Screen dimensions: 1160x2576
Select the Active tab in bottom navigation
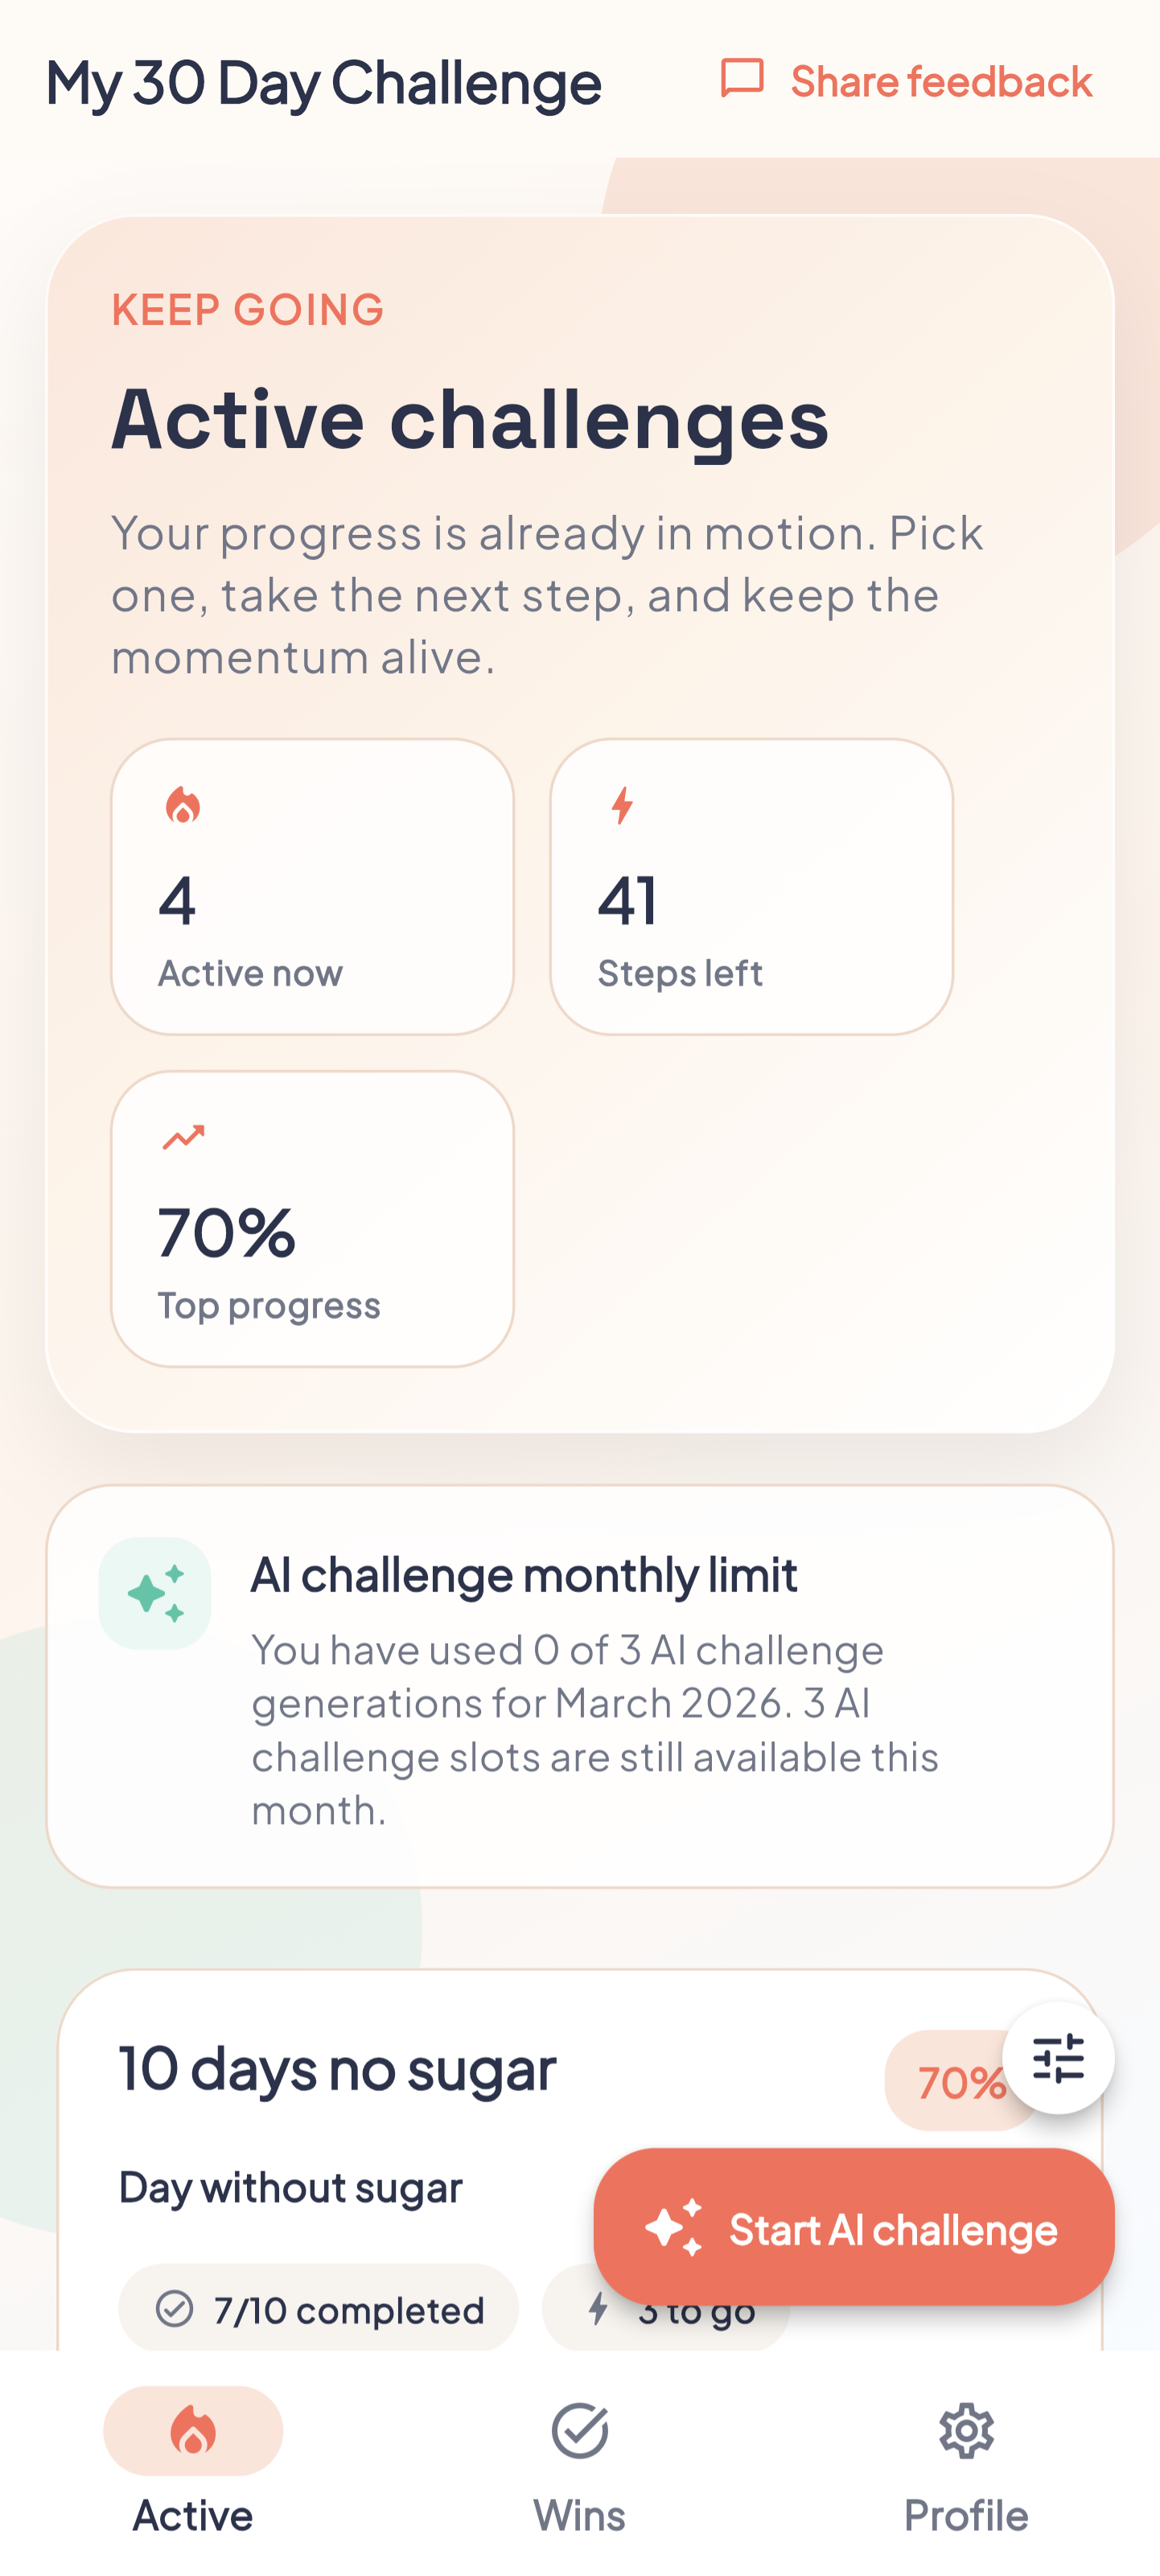[192, 2468]
